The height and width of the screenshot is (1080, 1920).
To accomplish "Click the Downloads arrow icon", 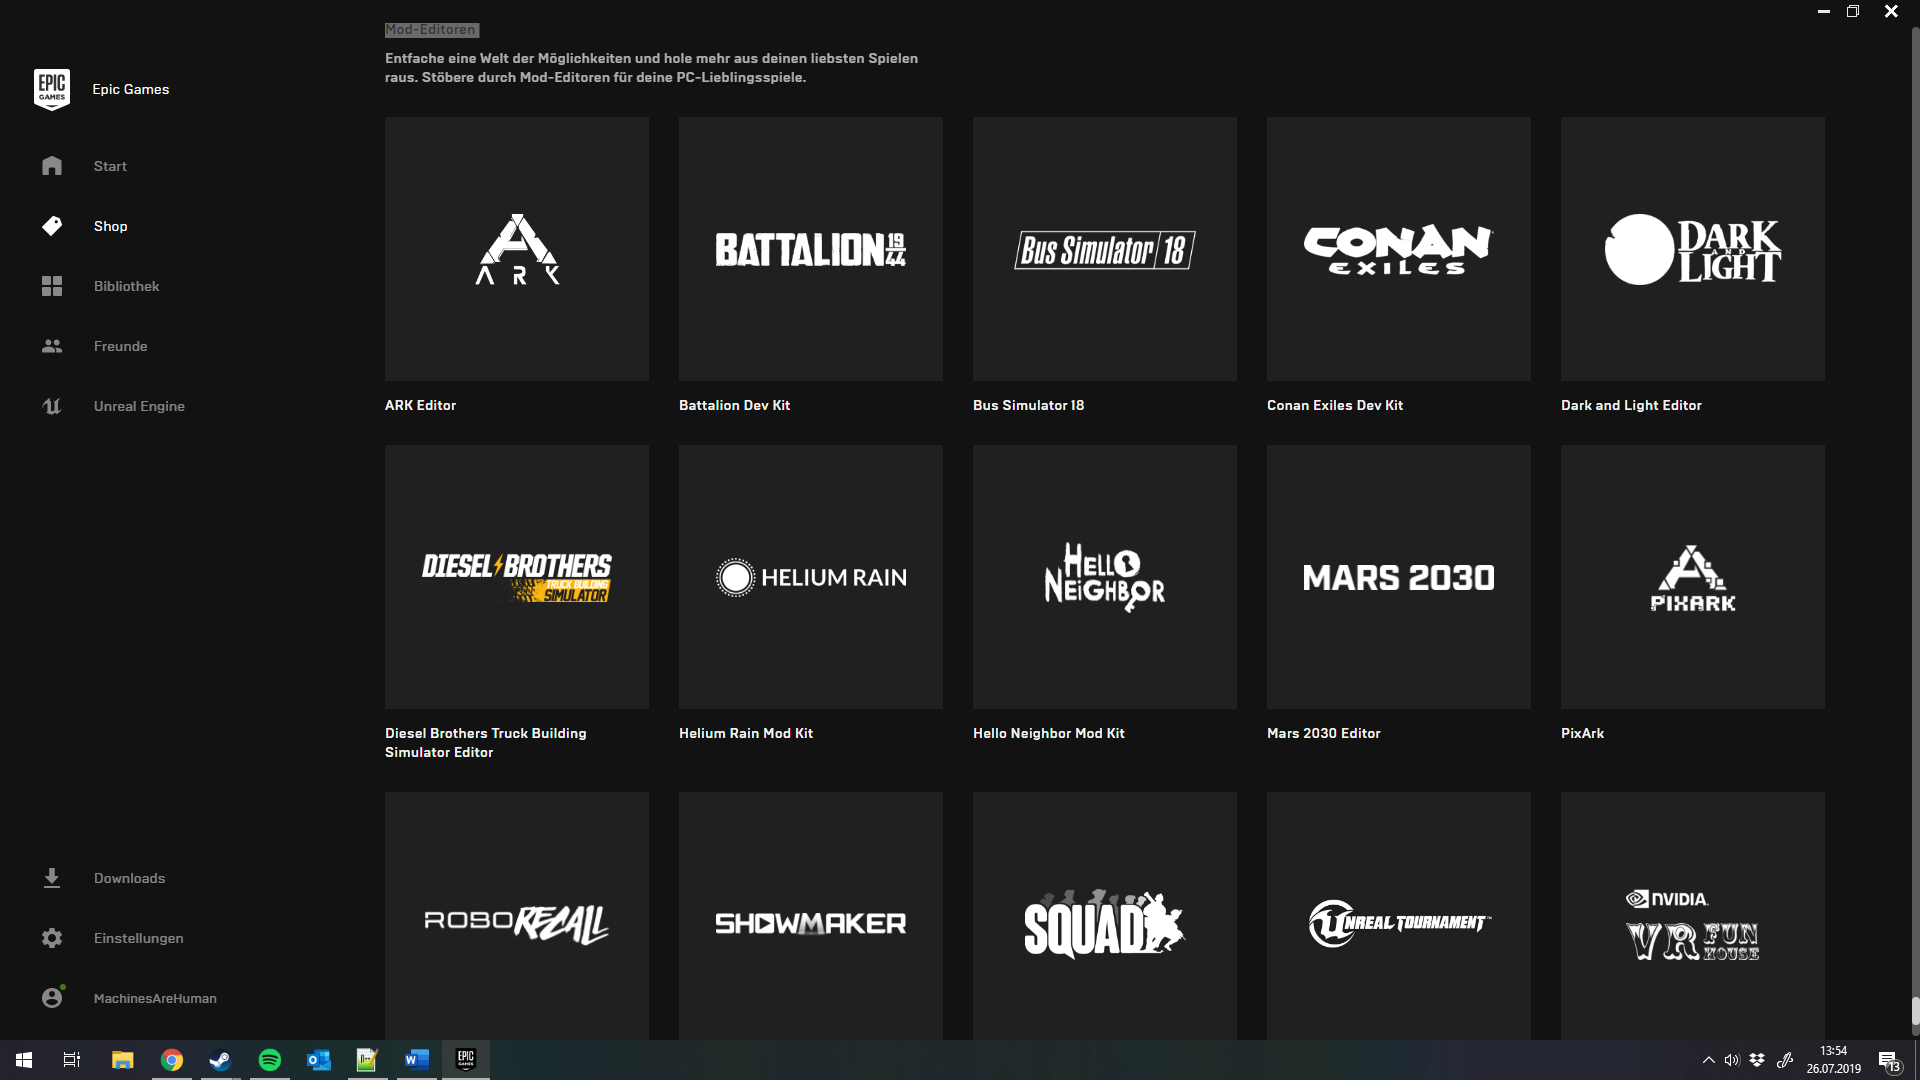I will (x=52, y=878).
